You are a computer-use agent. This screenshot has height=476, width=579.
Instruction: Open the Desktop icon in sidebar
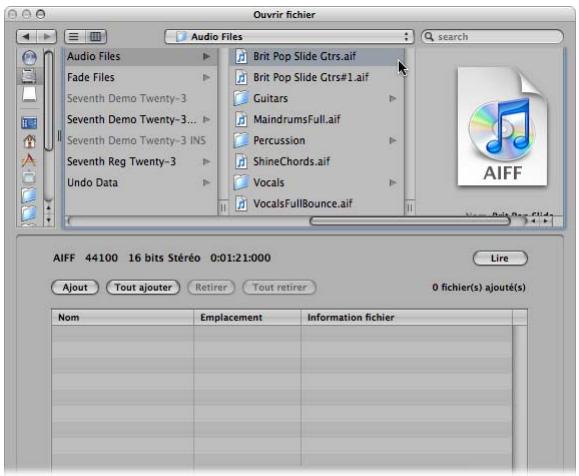pyautogui.click(x=29, y=123)
